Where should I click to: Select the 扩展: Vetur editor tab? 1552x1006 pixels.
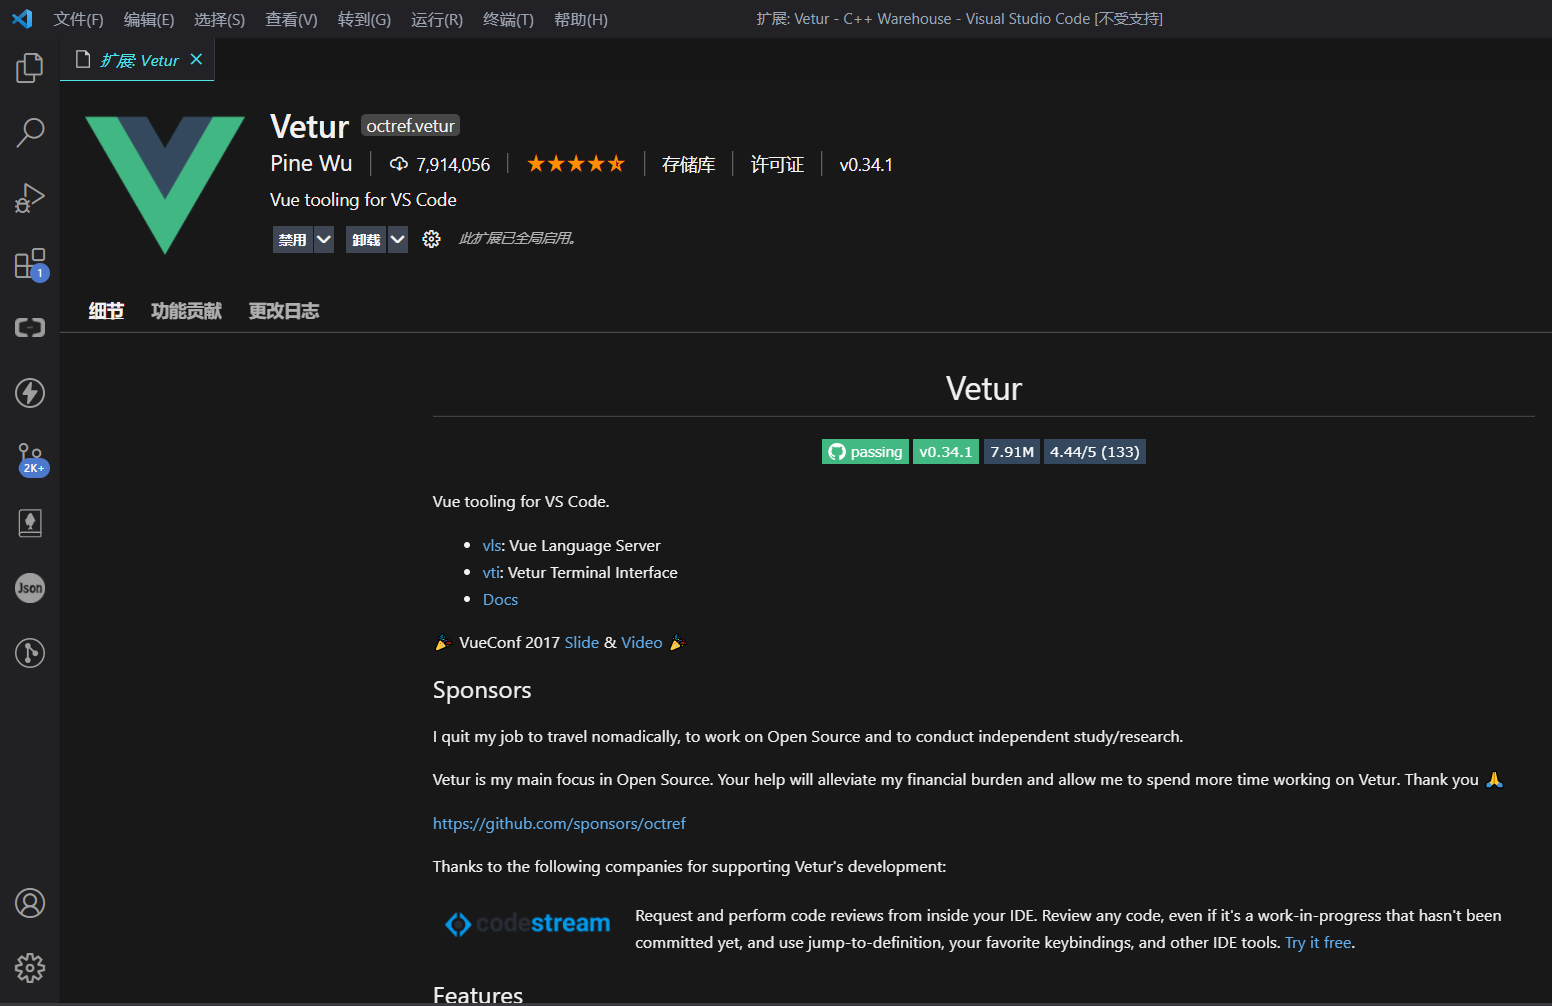[137, 60]
